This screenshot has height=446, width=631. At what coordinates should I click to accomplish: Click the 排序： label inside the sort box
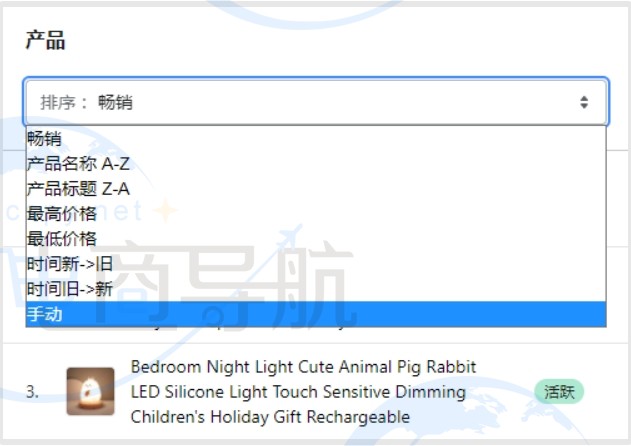(x=65, y=102)
